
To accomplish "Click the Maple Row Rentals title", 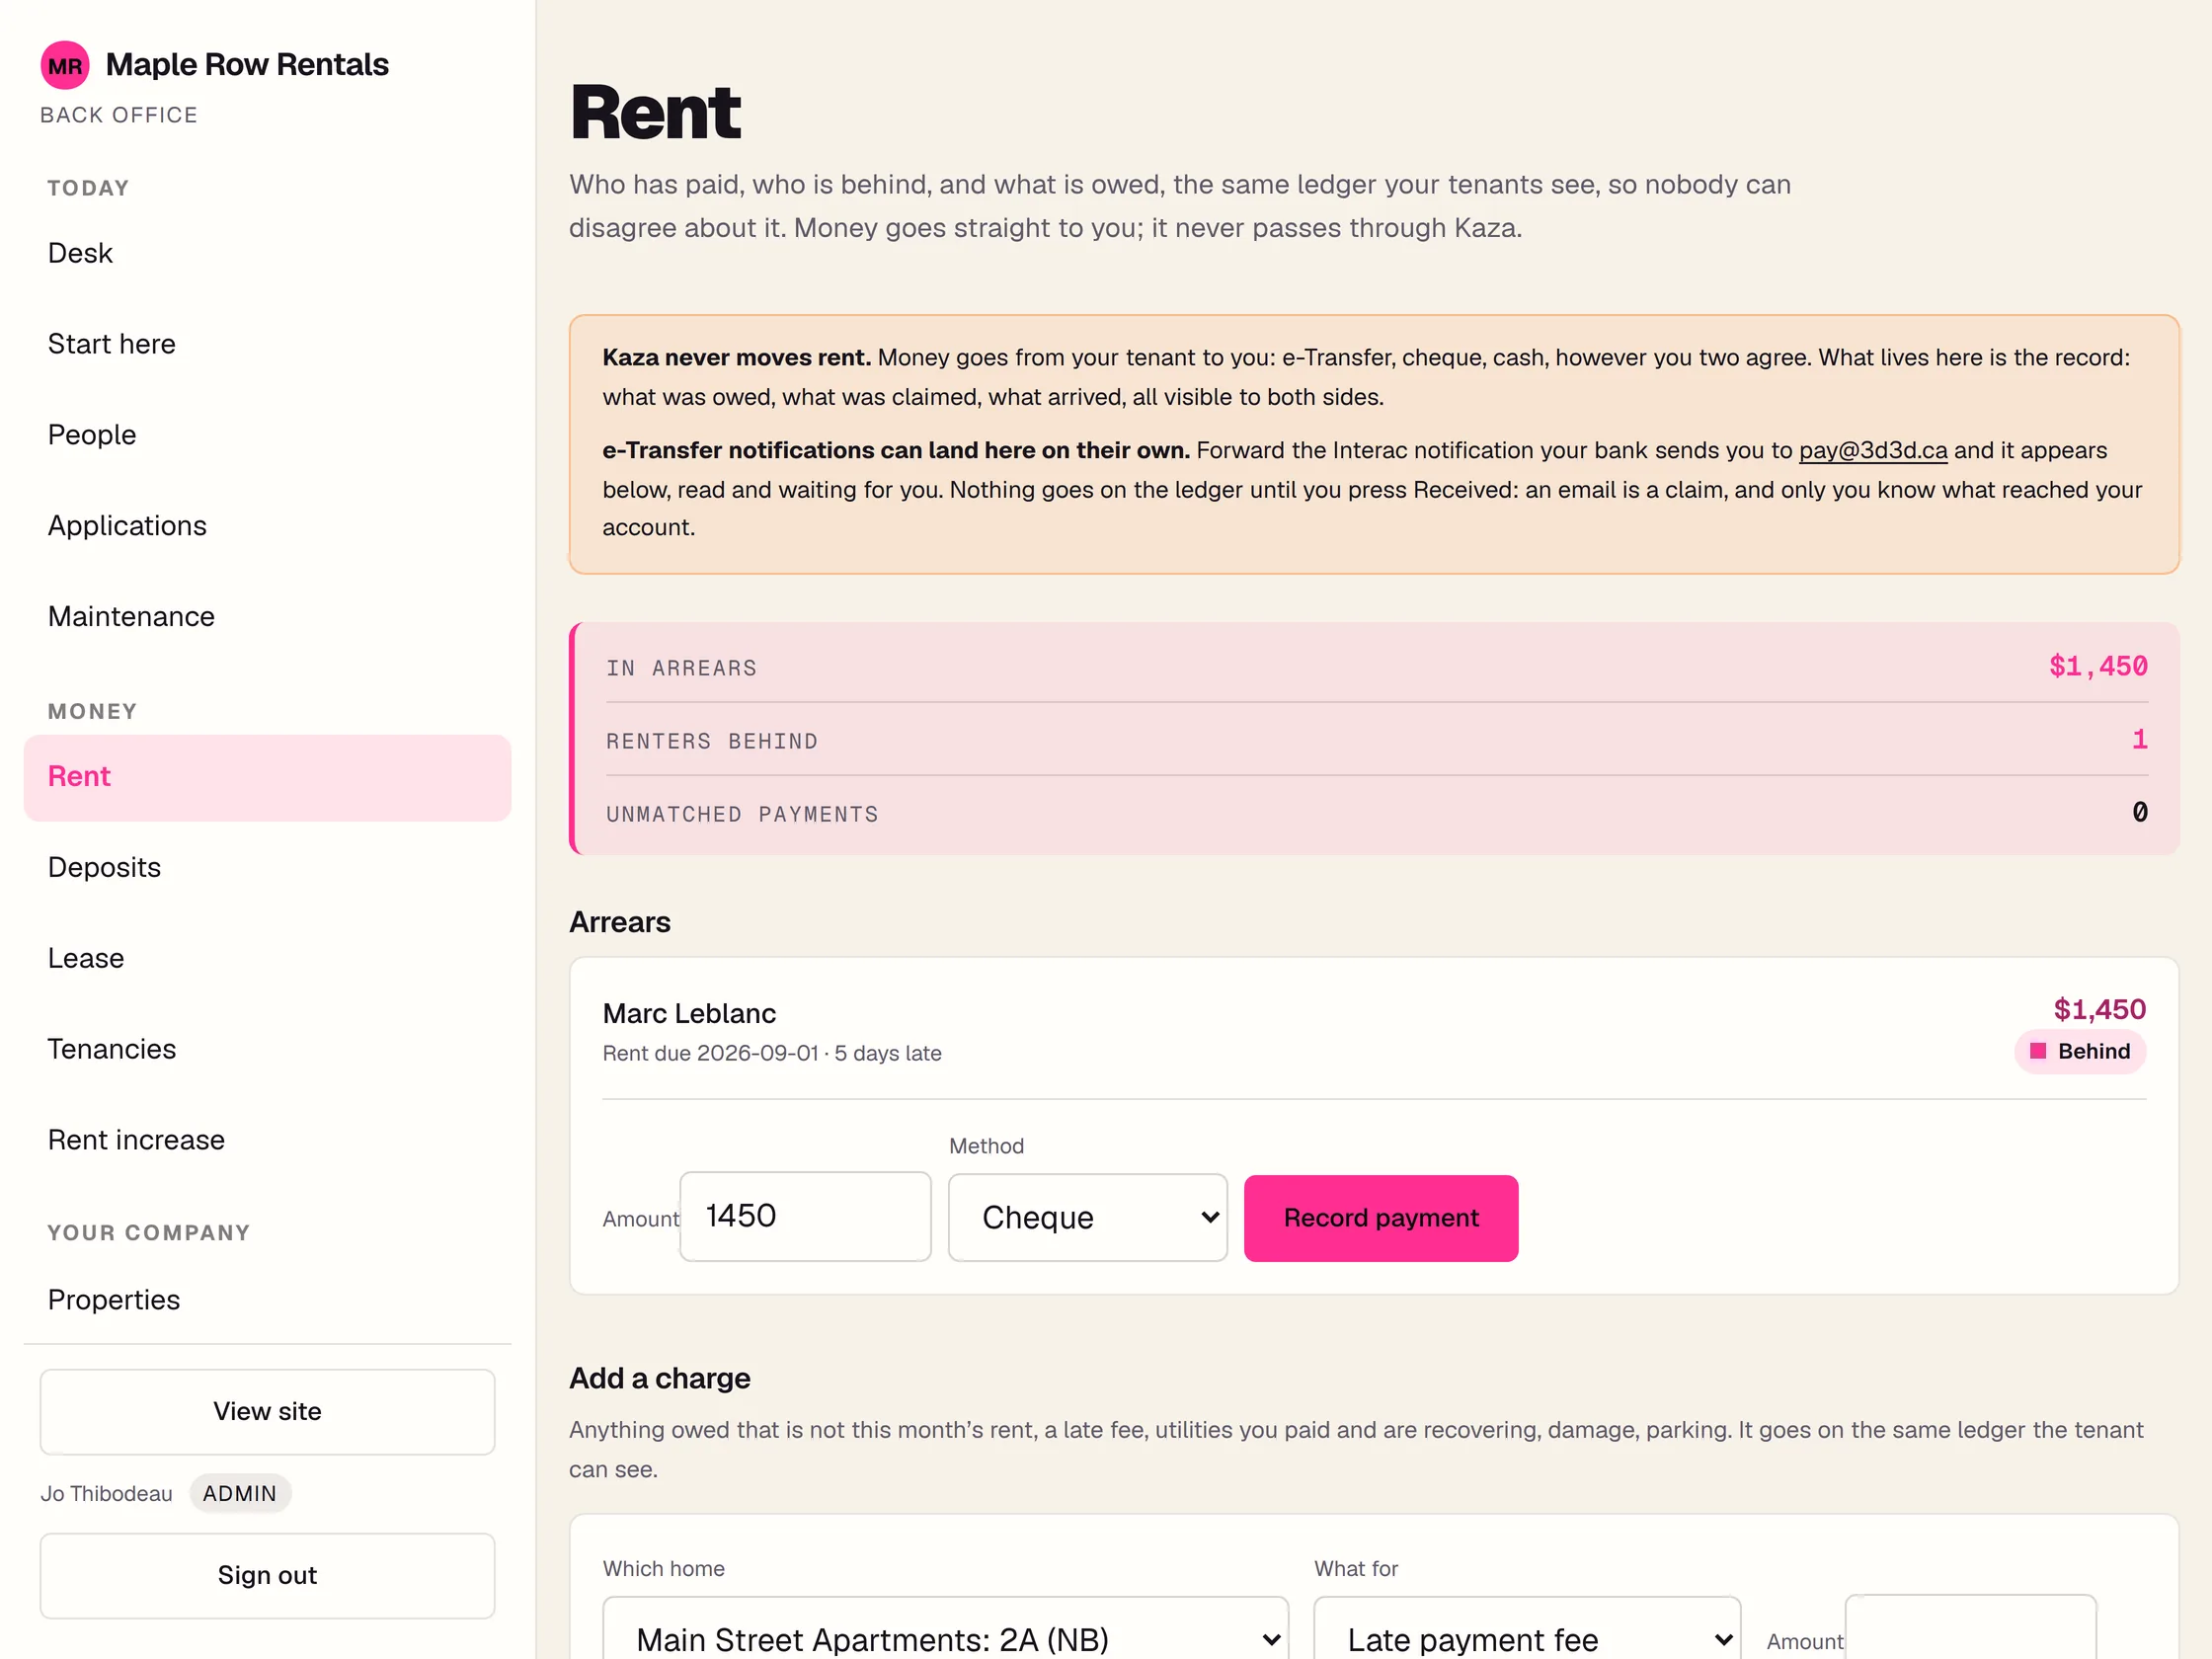I will pos(247,65).
